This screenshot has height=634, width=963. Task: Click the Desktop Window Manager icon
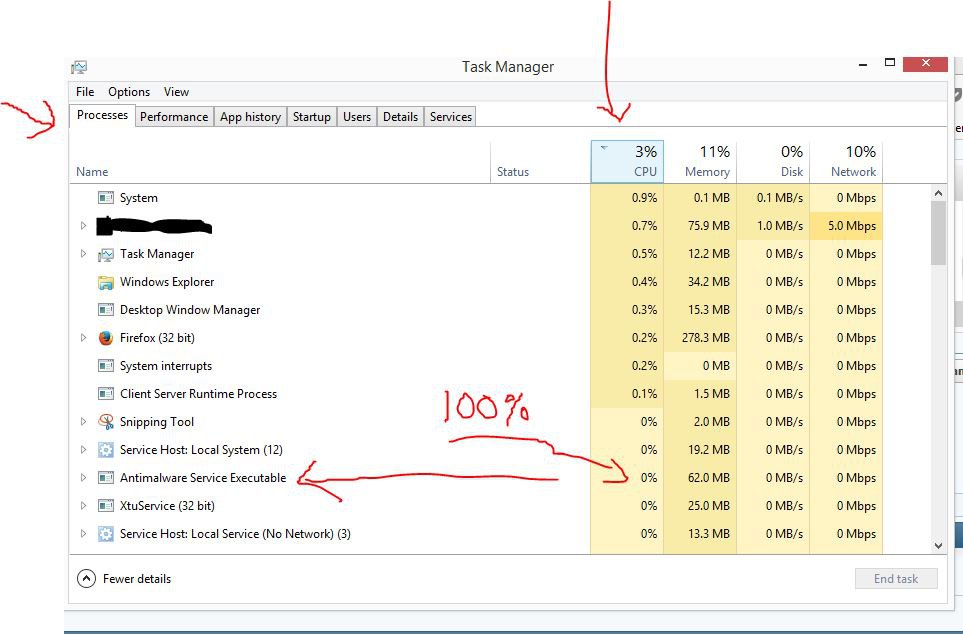[106, 310]
